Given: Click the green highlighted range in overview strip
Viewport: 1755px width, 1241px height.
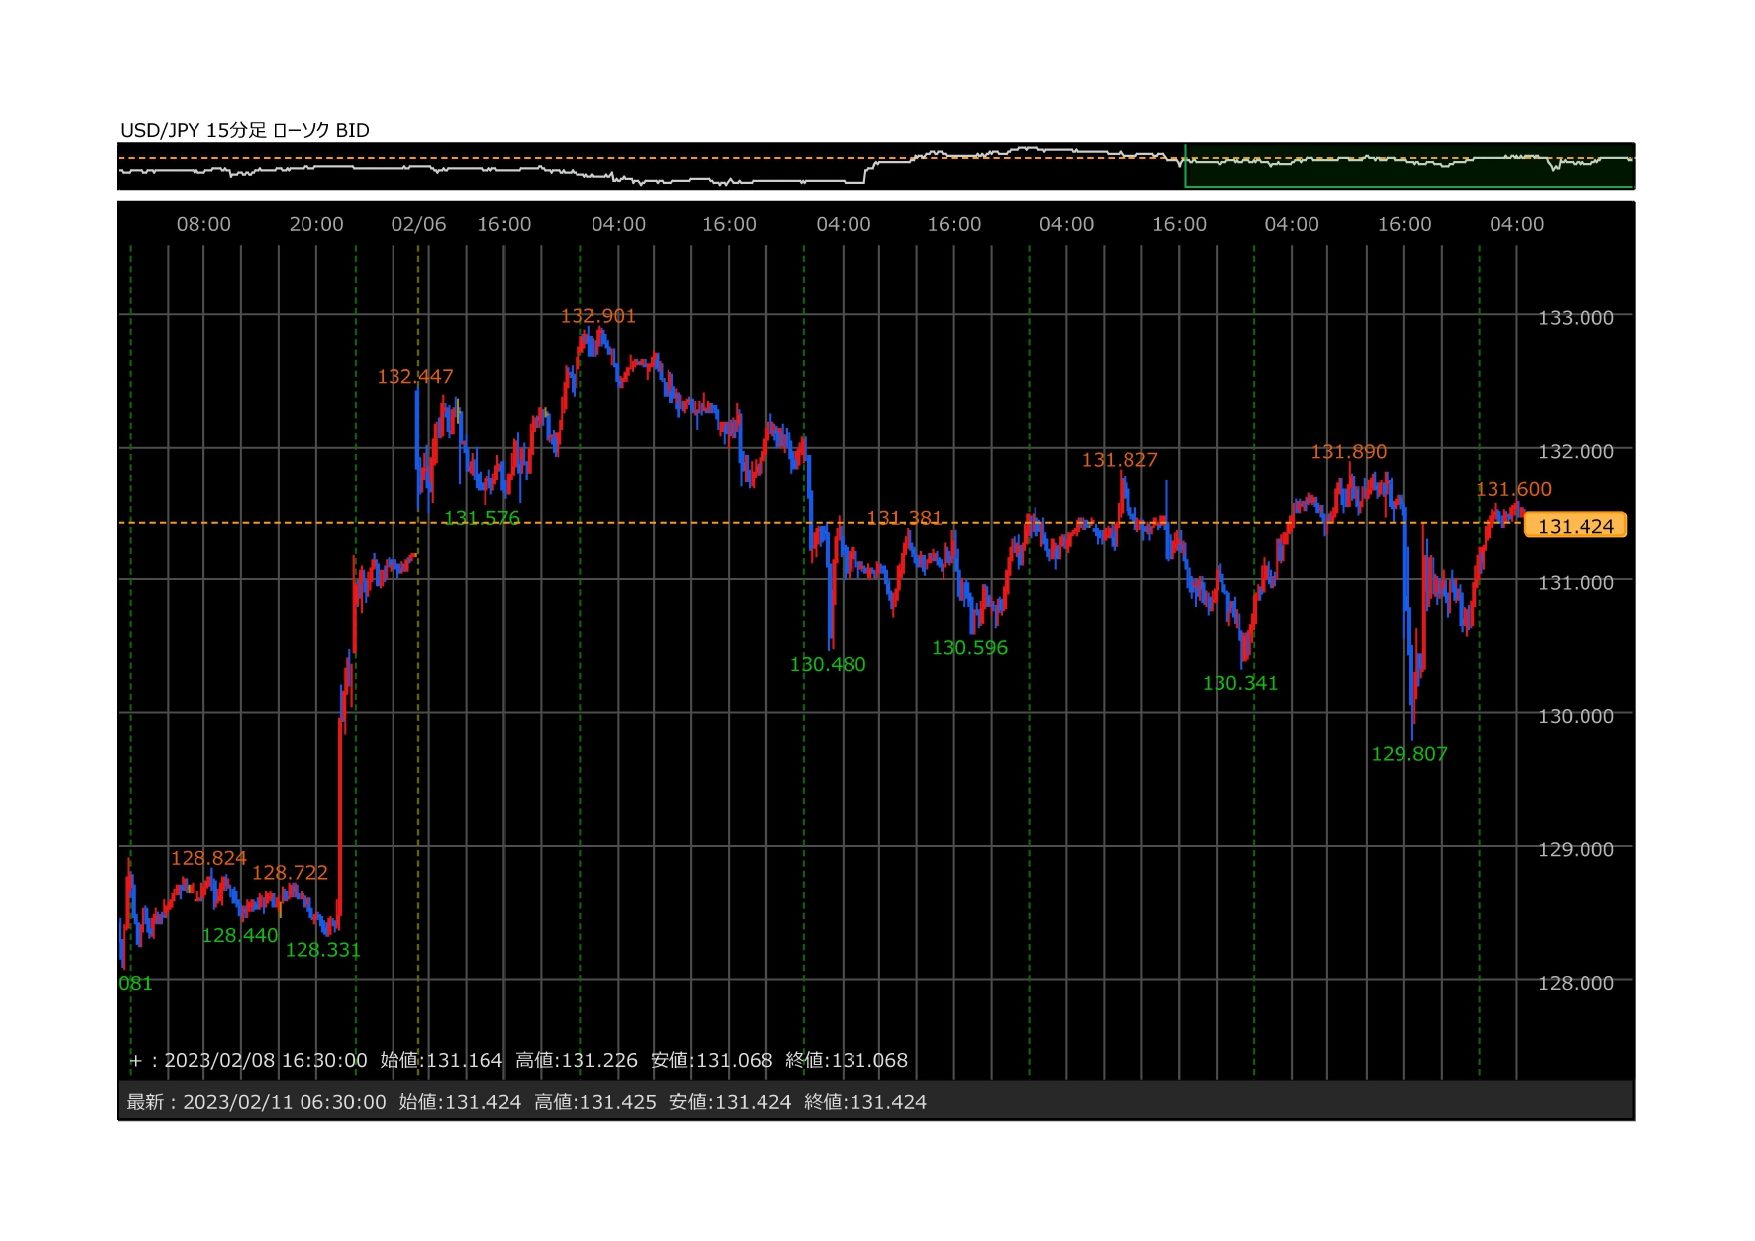Looking at the screenshot, I should point(1408,167).
